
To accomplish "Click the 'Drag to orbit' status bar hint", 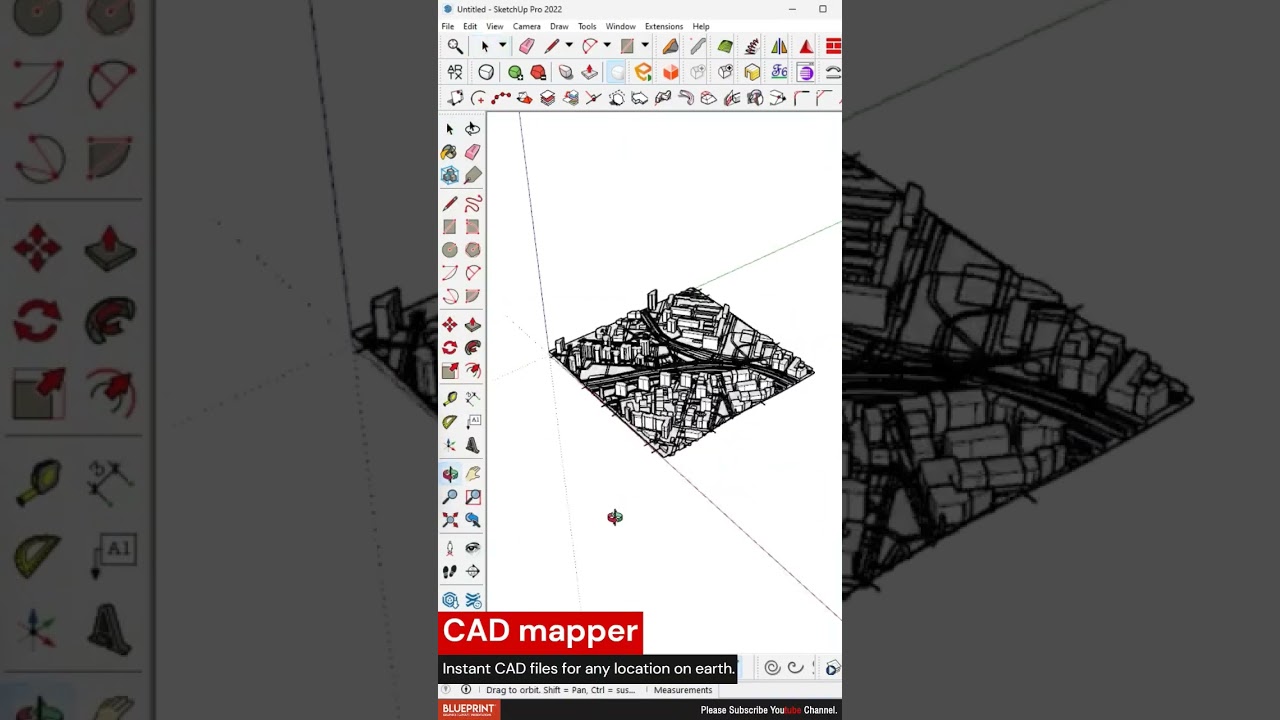I will [560, 690].
